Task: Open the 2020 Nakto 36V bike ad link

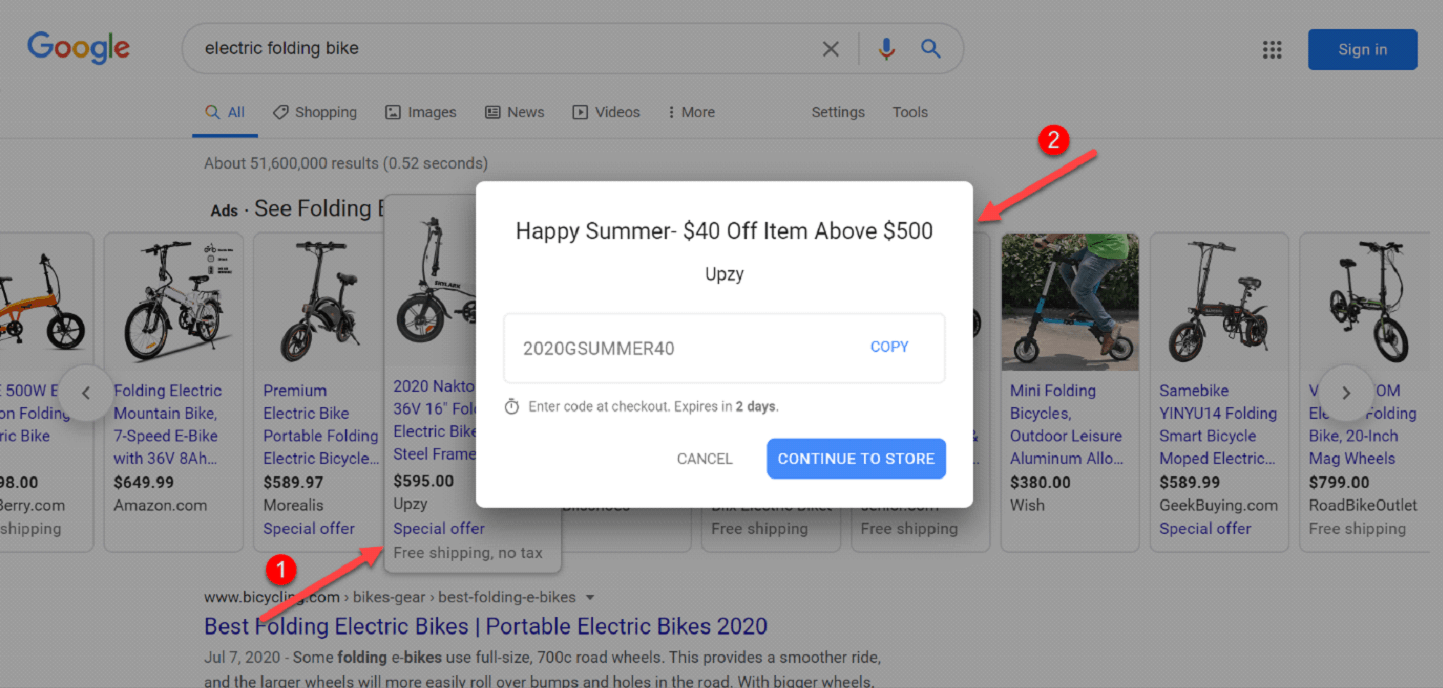Action: click(434, 420)
